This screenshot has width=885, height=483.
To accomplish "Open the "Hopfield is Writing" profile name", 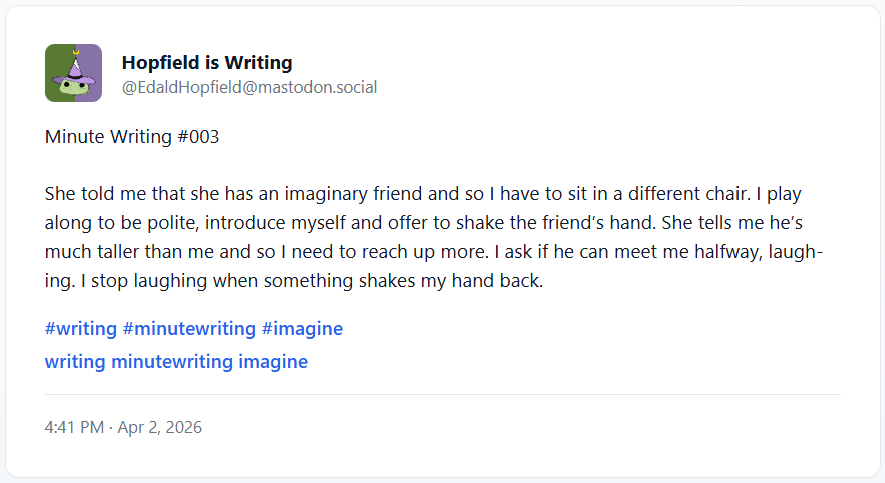I will (x=207, y=62).
